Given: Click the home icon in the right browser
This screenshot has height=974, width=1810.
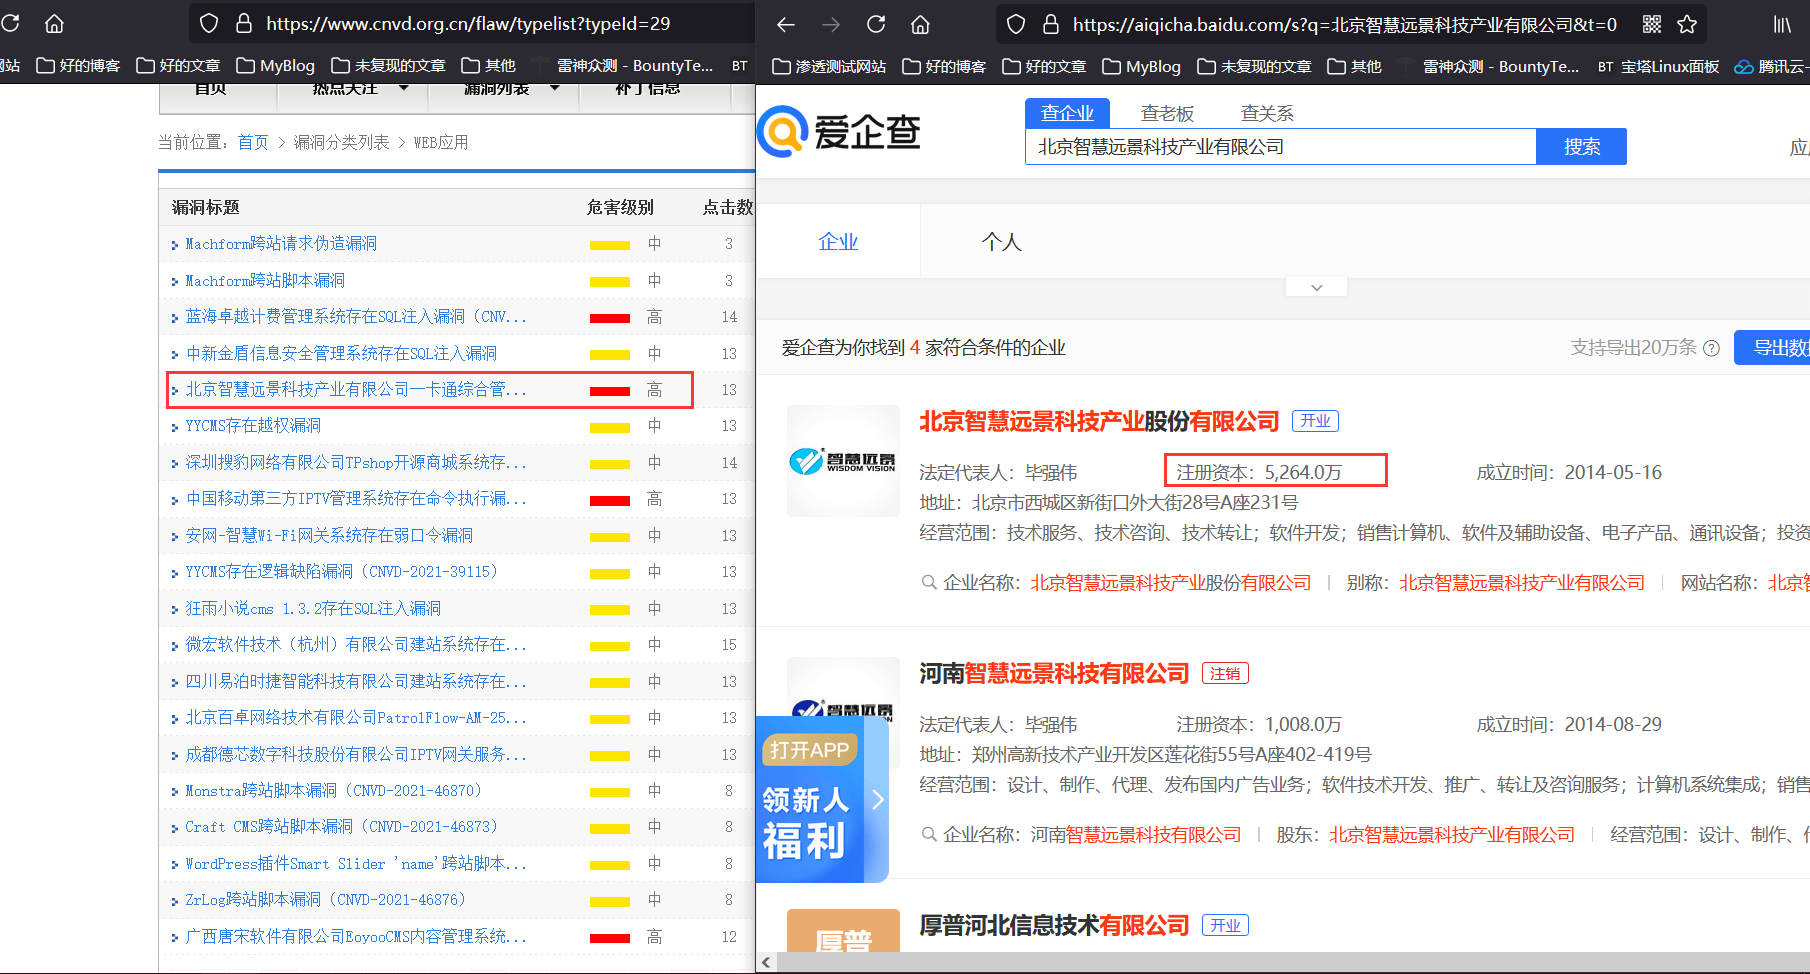Looking at the screenshot, I should pyautogui.click(x=920, y=23).
